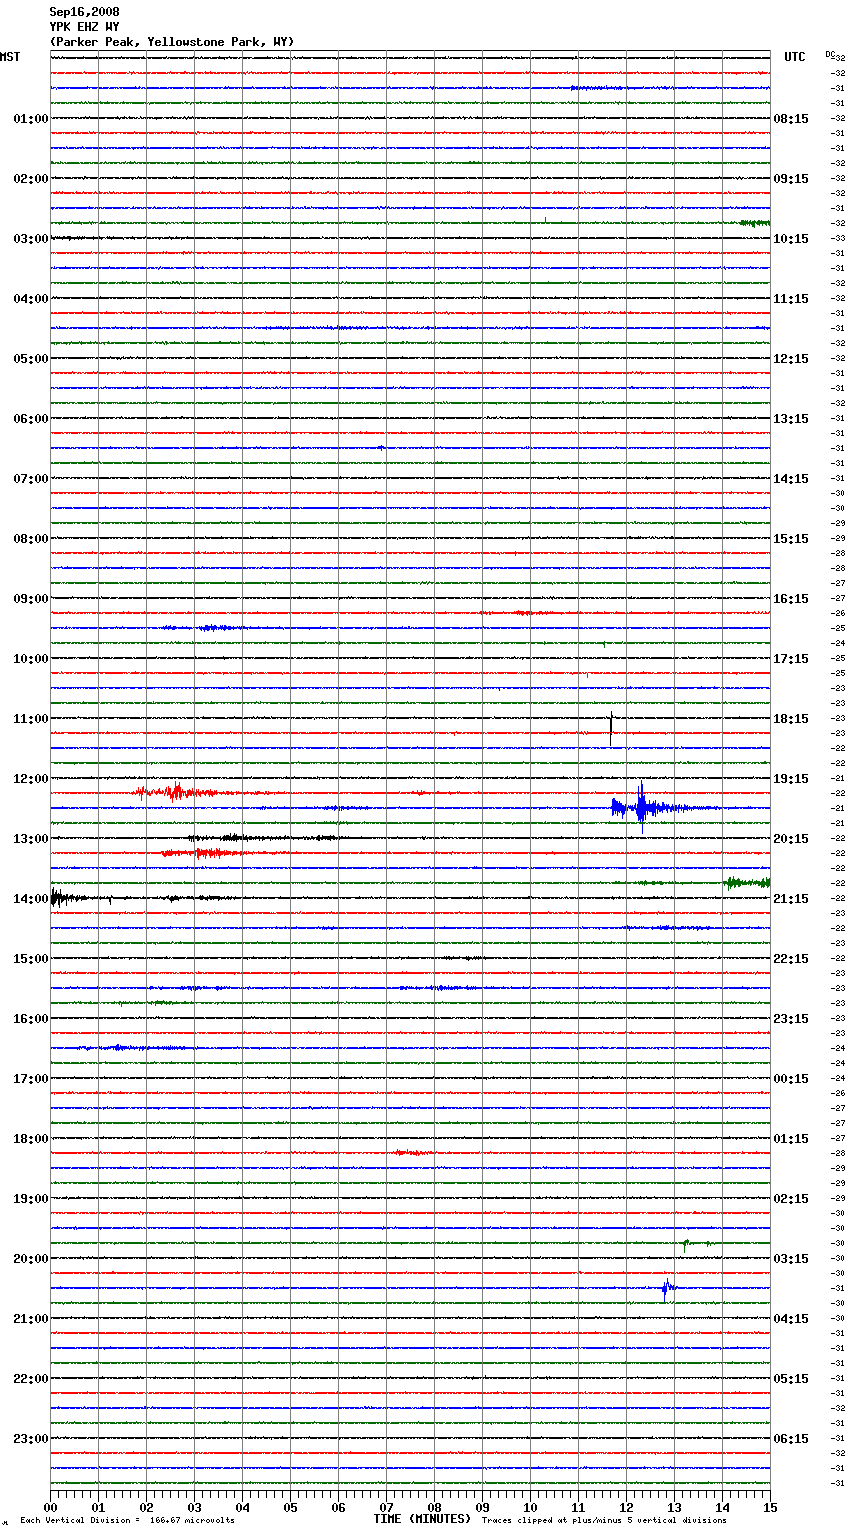Click the 03:15 UTC row label
This screenshot has width=850, height=1534.
(x=791, y=1259)
